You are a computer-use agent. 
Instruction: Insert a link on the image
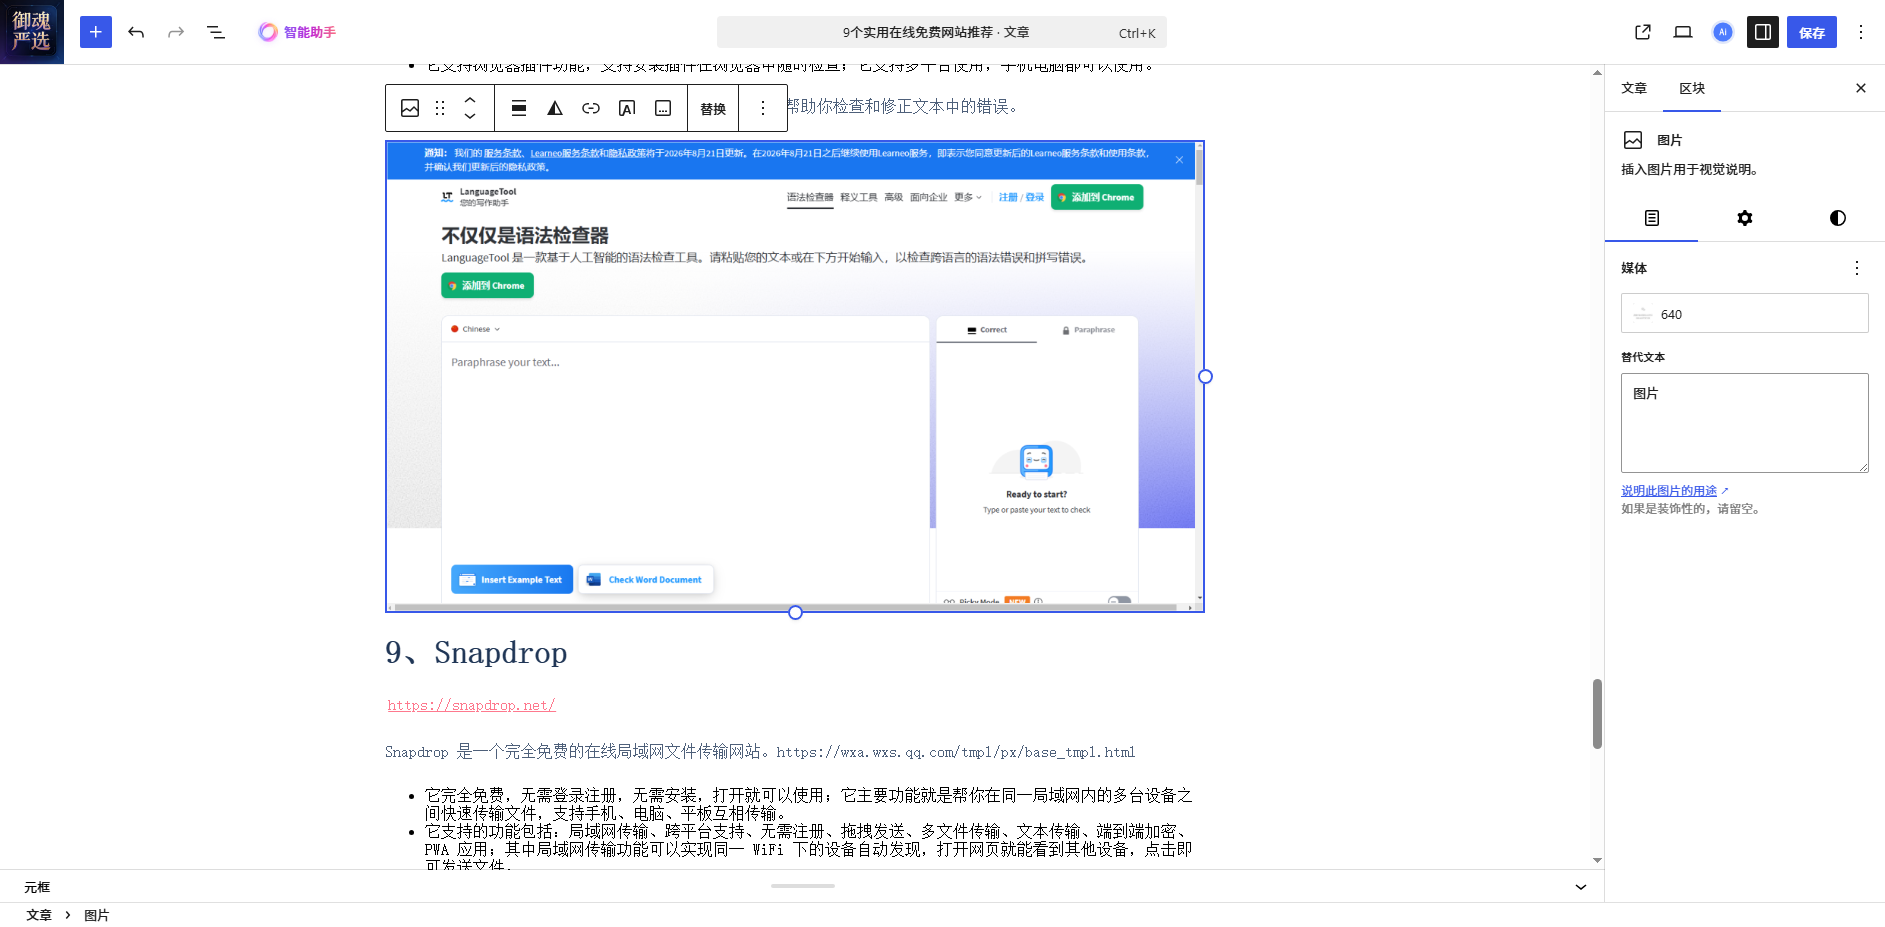(591, 108)
